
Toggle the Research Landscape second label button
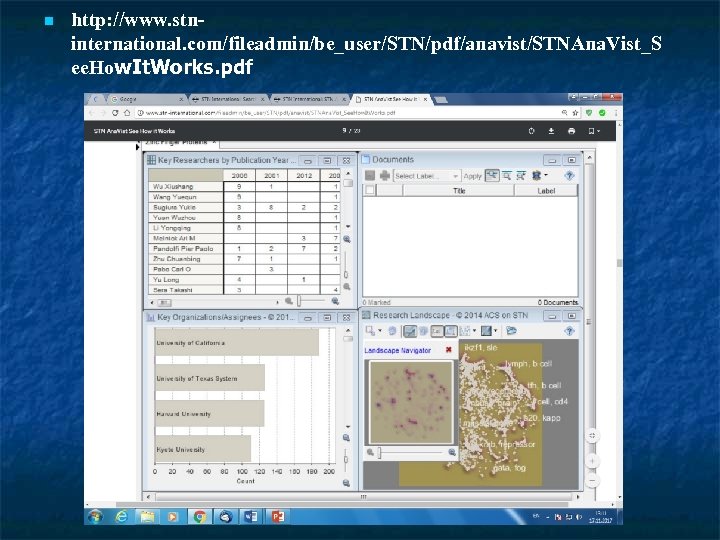[x=450, y=331]
